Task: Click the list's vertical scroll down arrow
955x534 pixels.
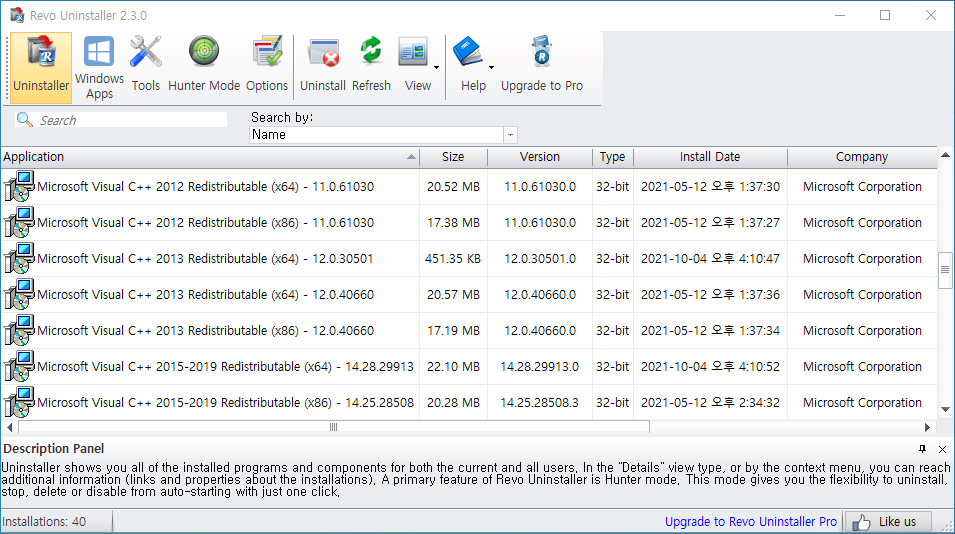Action: click(945, 410)
